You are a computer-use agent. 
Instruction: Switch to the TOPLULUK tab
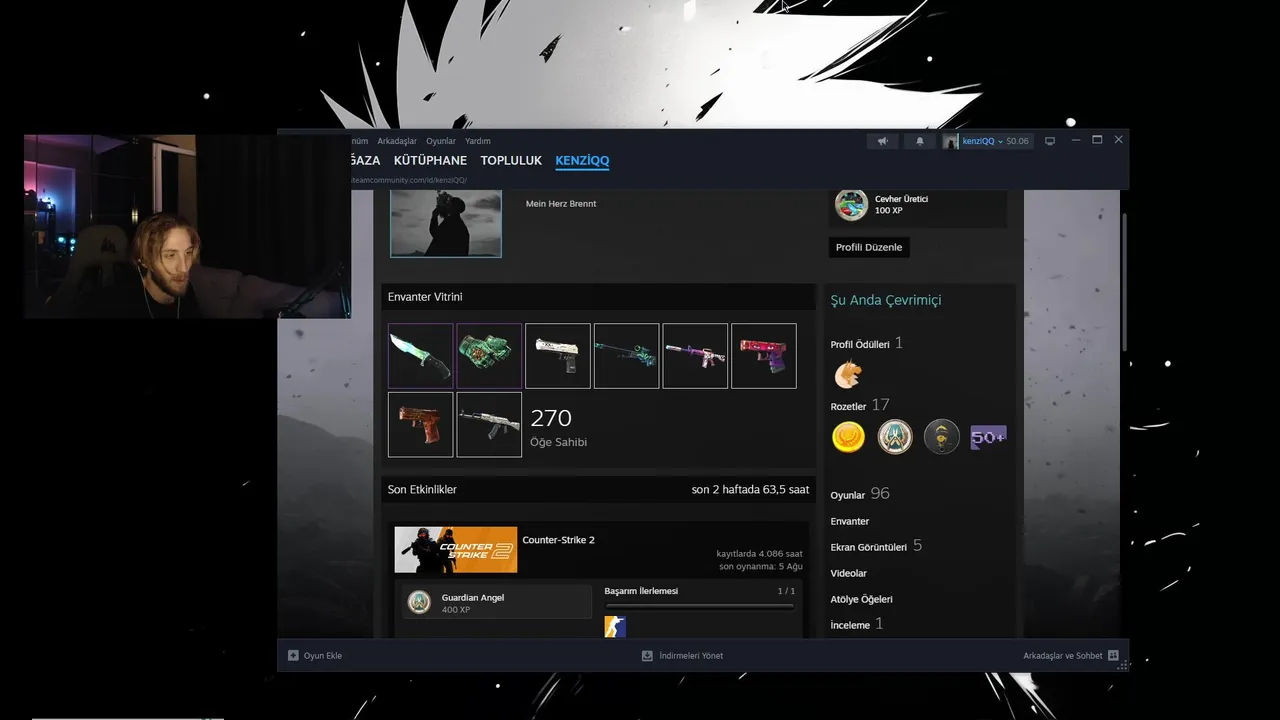(x=511, y=160)
